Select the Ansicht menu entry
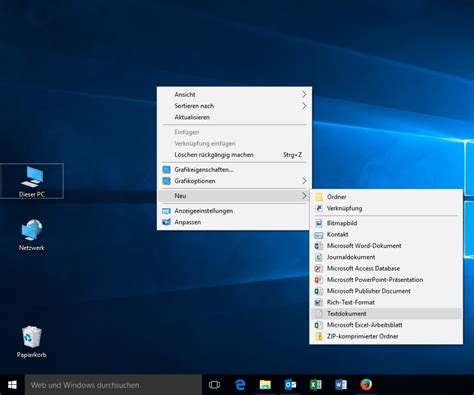474x395 pixels. [234, 95]
